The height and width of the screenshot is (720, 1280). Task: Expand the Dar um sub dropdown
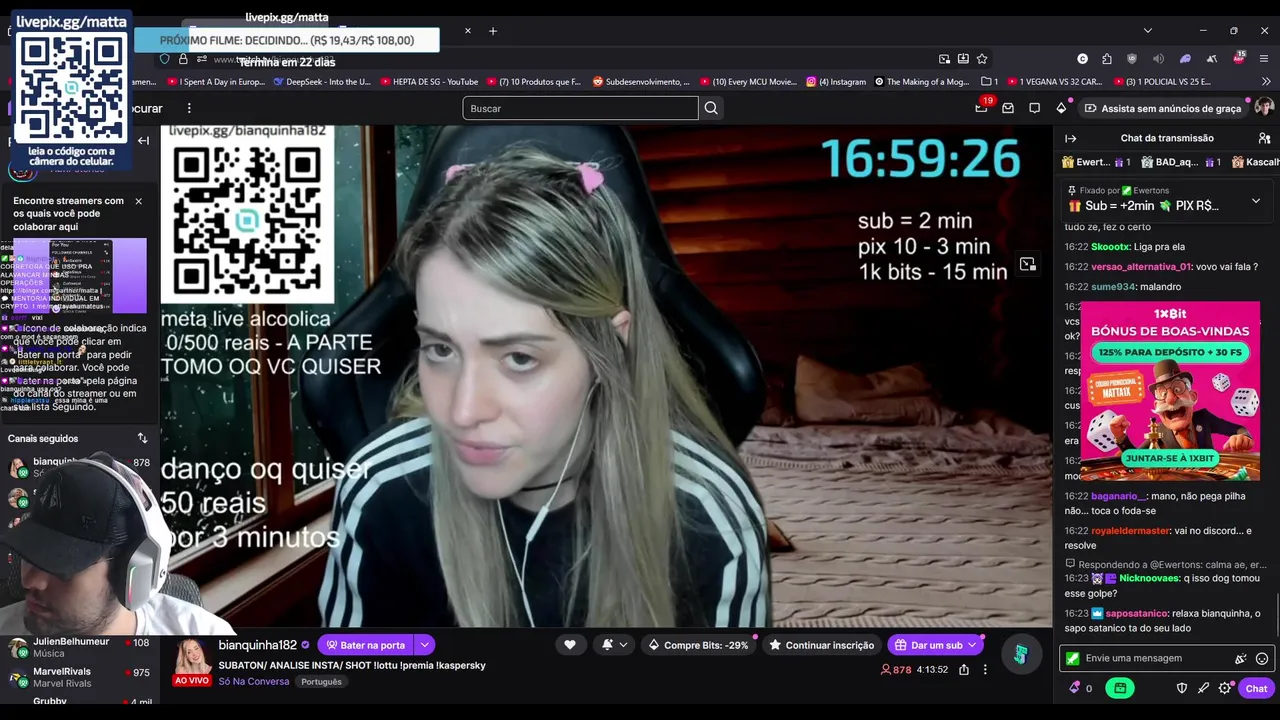[x=972, y=645]
